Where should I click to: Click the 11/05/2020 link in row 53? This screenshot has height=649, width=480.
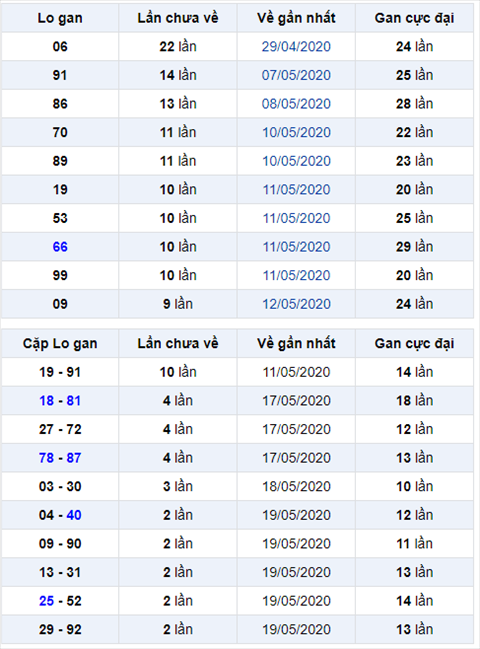(x=296, y=218)
